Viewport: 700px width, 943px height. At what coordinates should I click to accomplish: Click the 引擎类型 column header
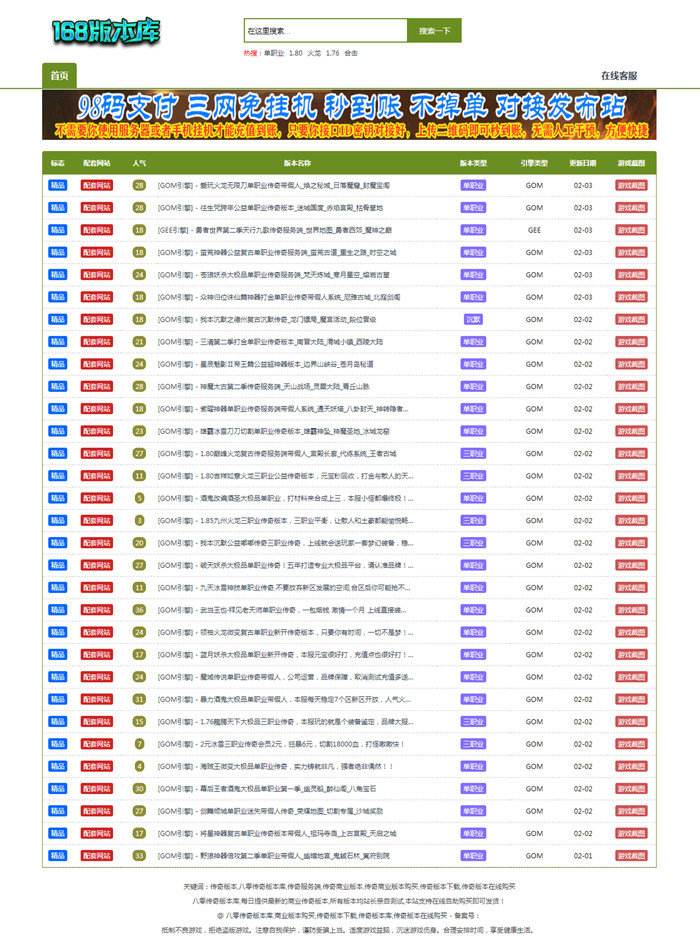tap(534, 163)
